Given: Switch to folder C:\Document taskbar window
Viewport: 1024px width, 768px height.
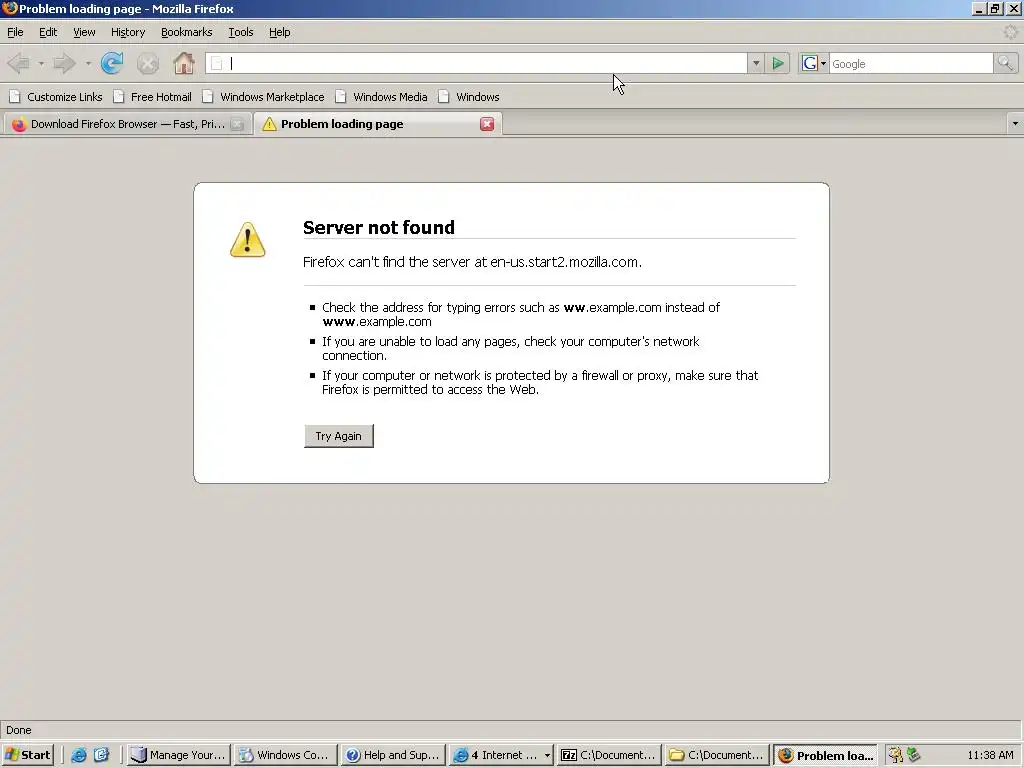Looking at the screenshot, I should click(716, 755).
